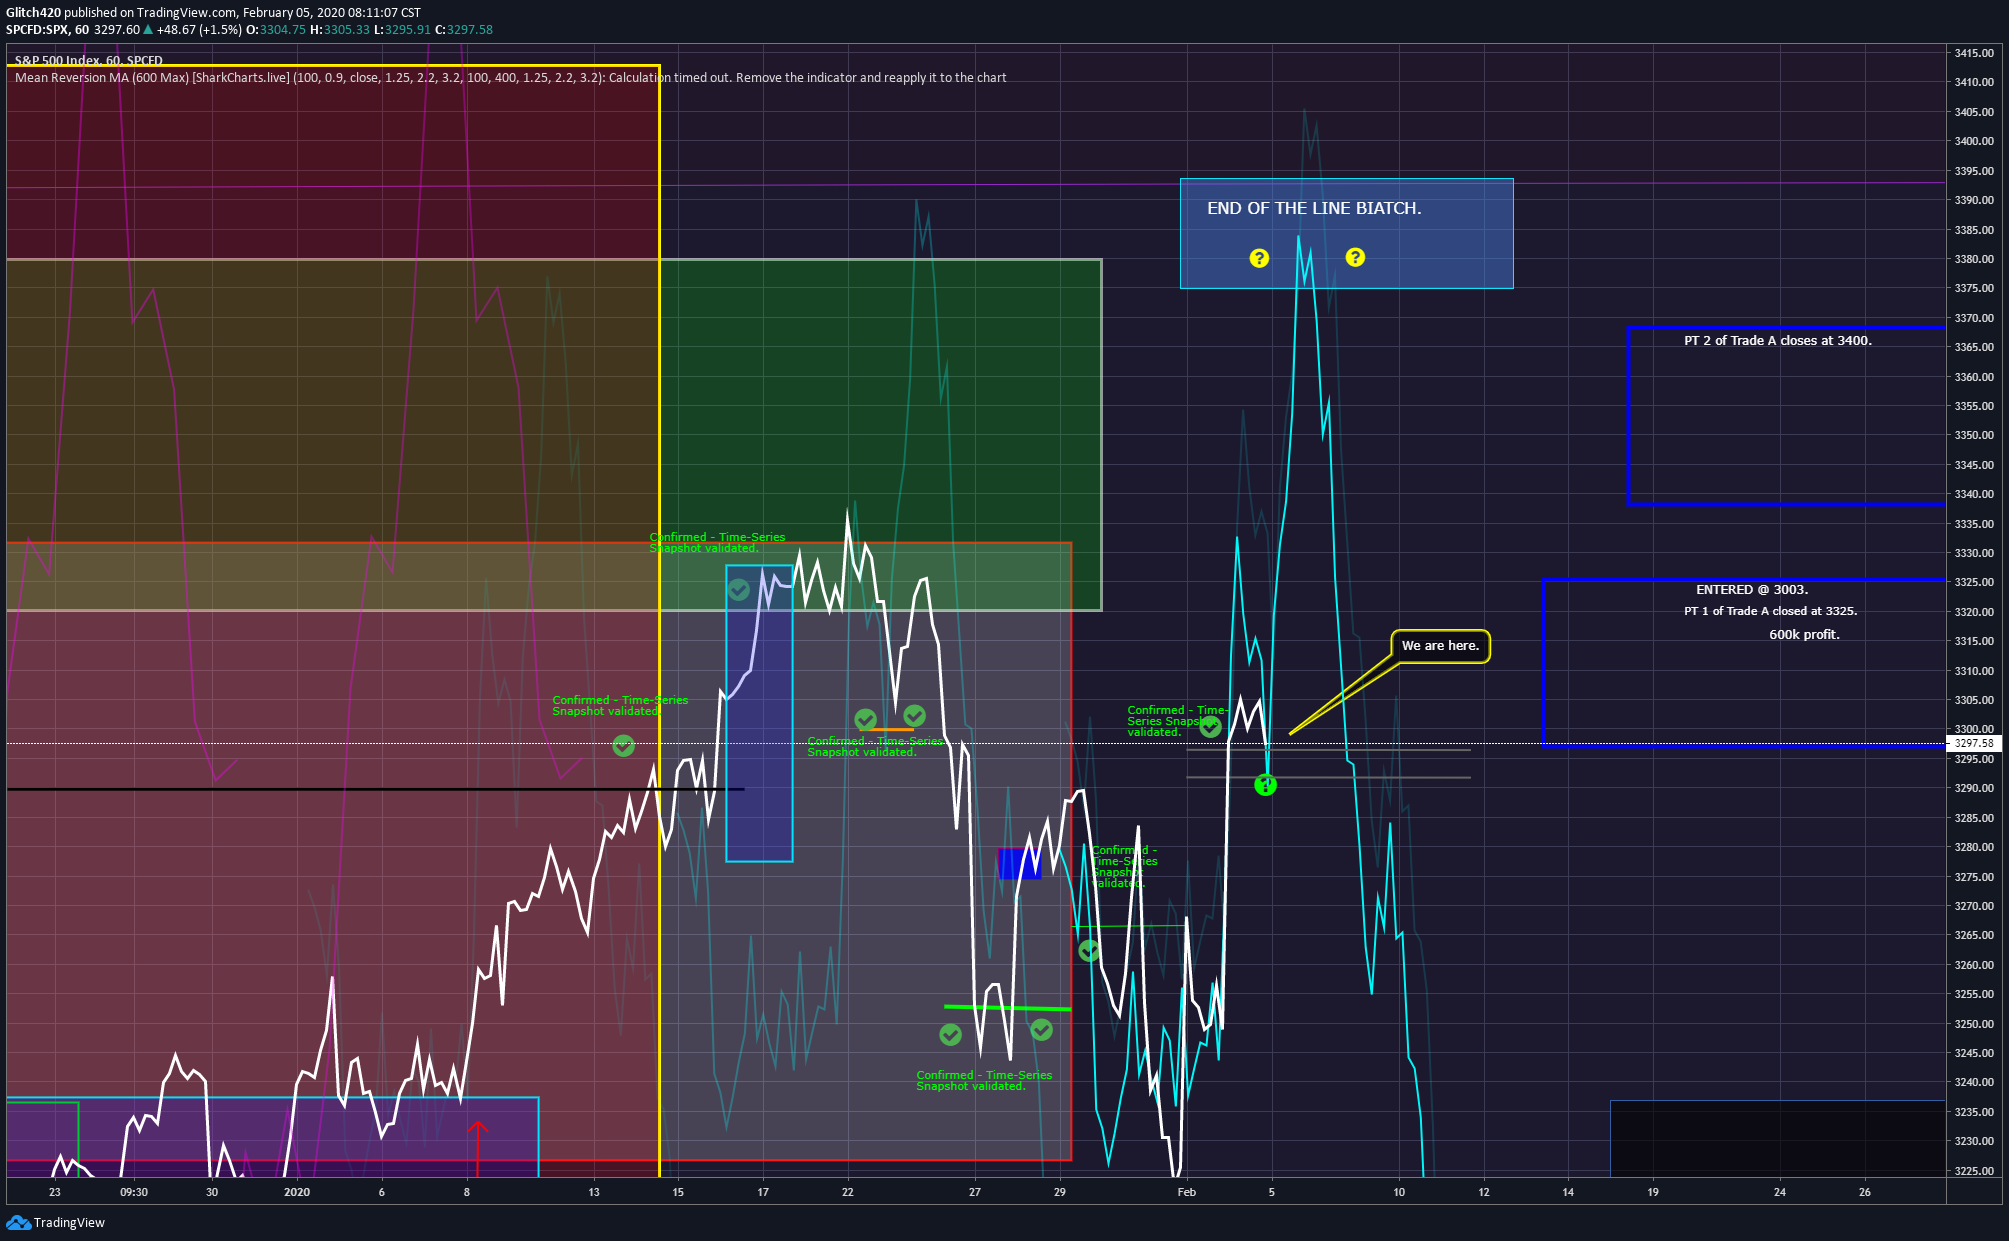This screenshot has width=2009, height=1241.
Task: Click the checkmark left of the black horizontal line's end
Action: (x=623, y=745)
